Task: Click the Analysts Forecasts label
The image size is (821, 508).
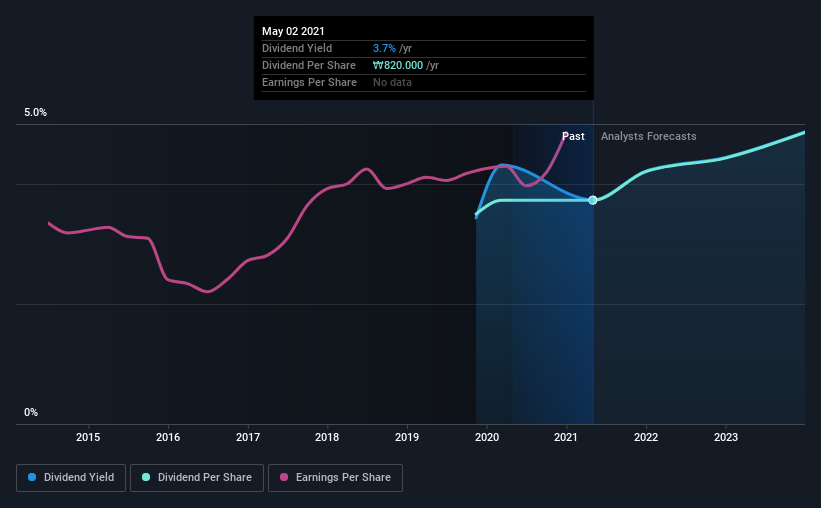Action: pos(649,136)
